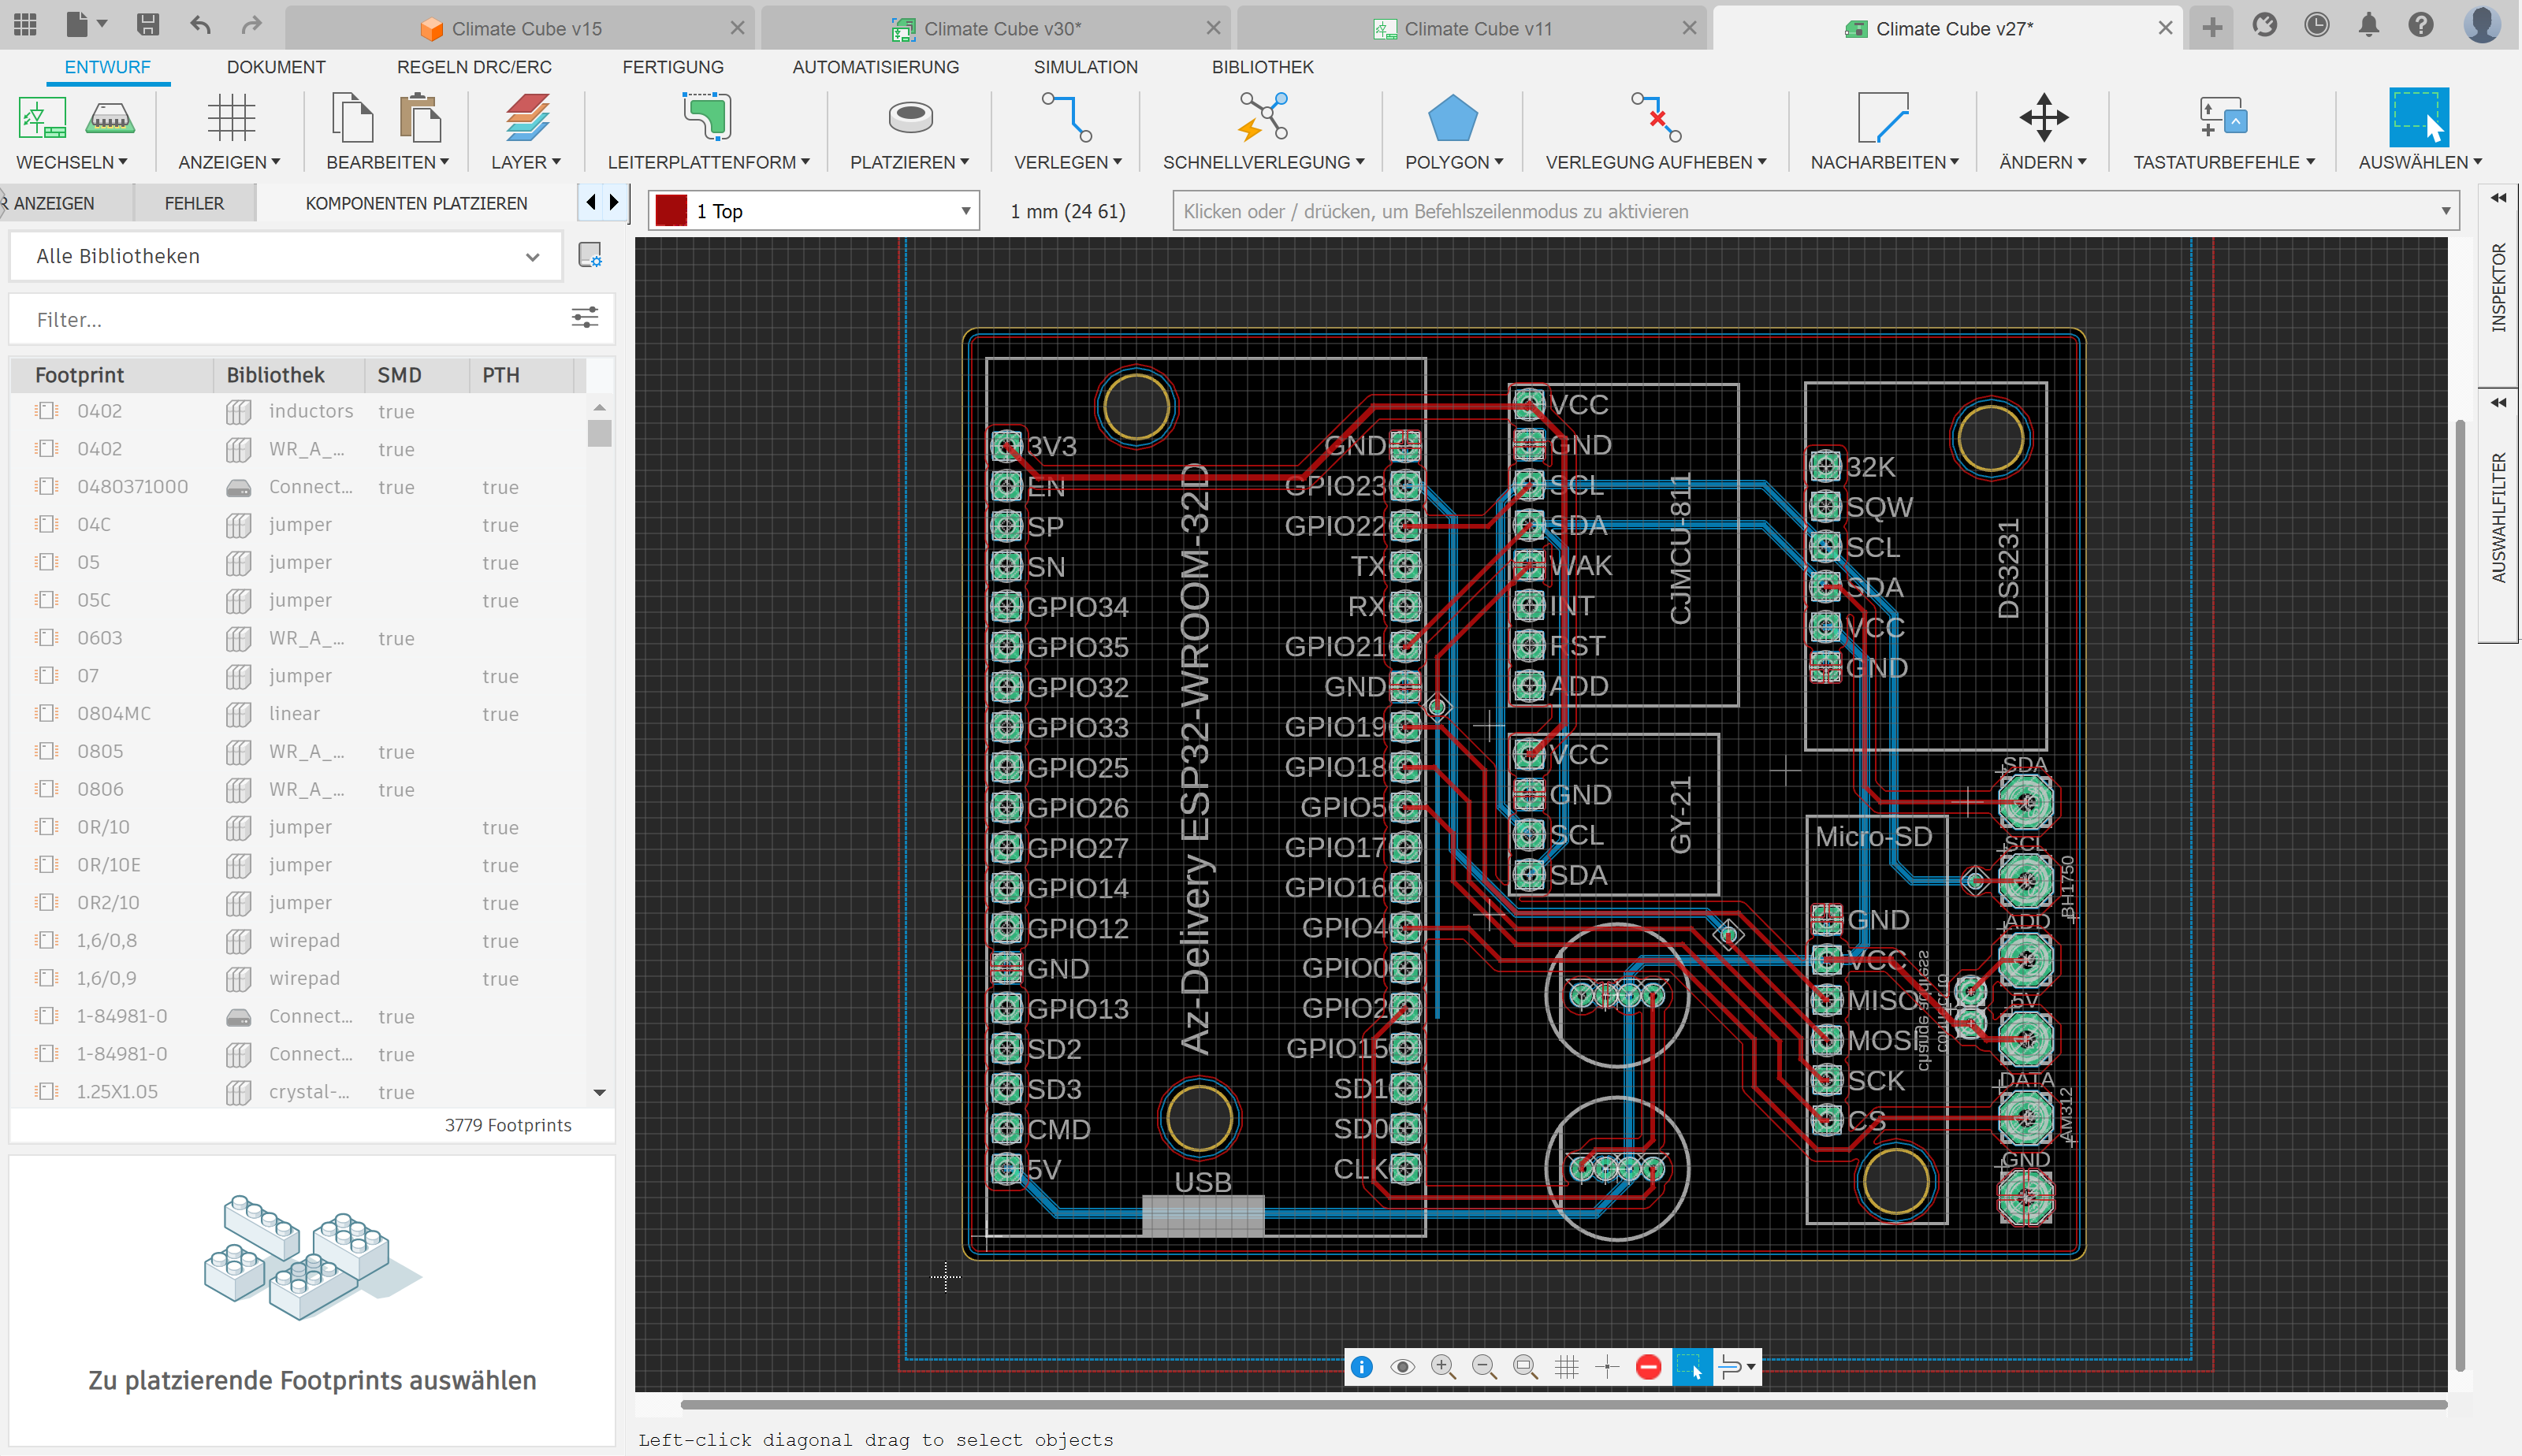Select the Verlegen routing tool icon
Screen dimensions: 2522x1456
(x=1066, y=118)
